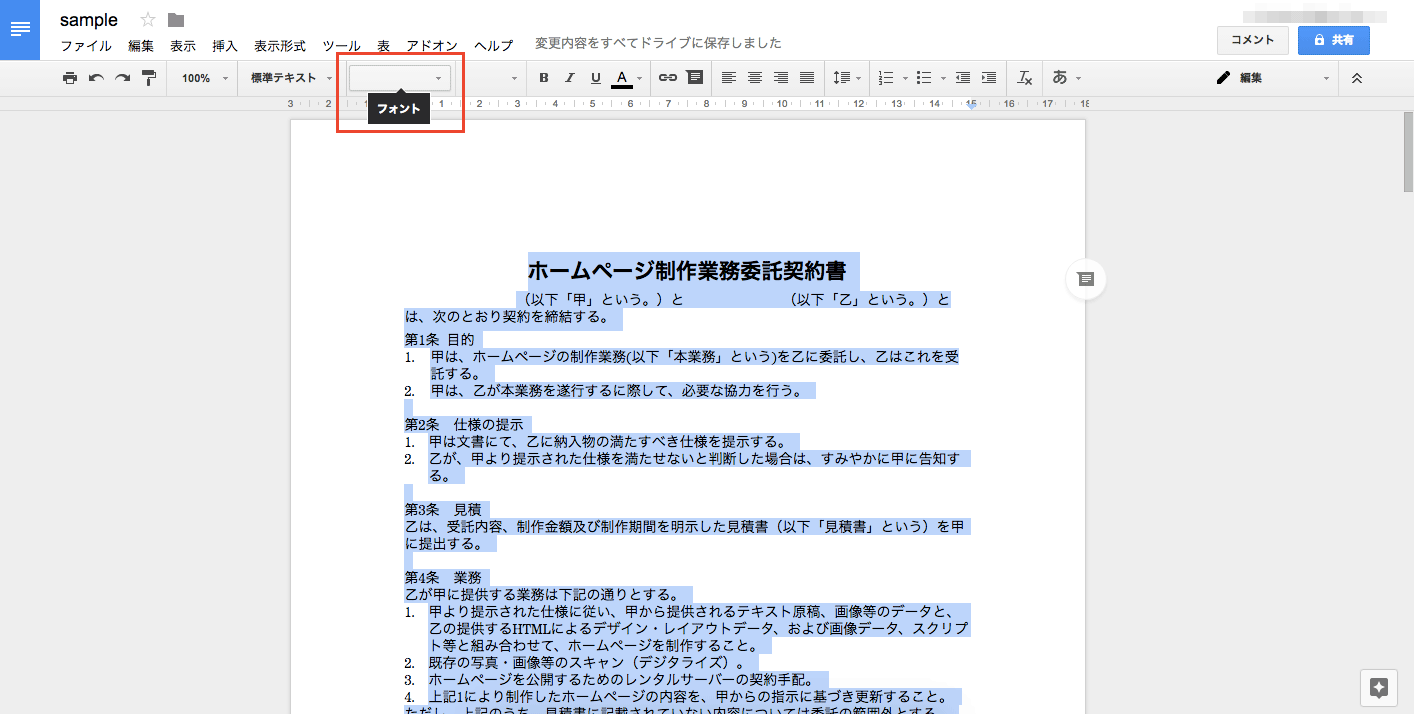Collapse the menus with double chevron
Viewport: 1414px width, 714px height.
click(x=1357, y=78)
